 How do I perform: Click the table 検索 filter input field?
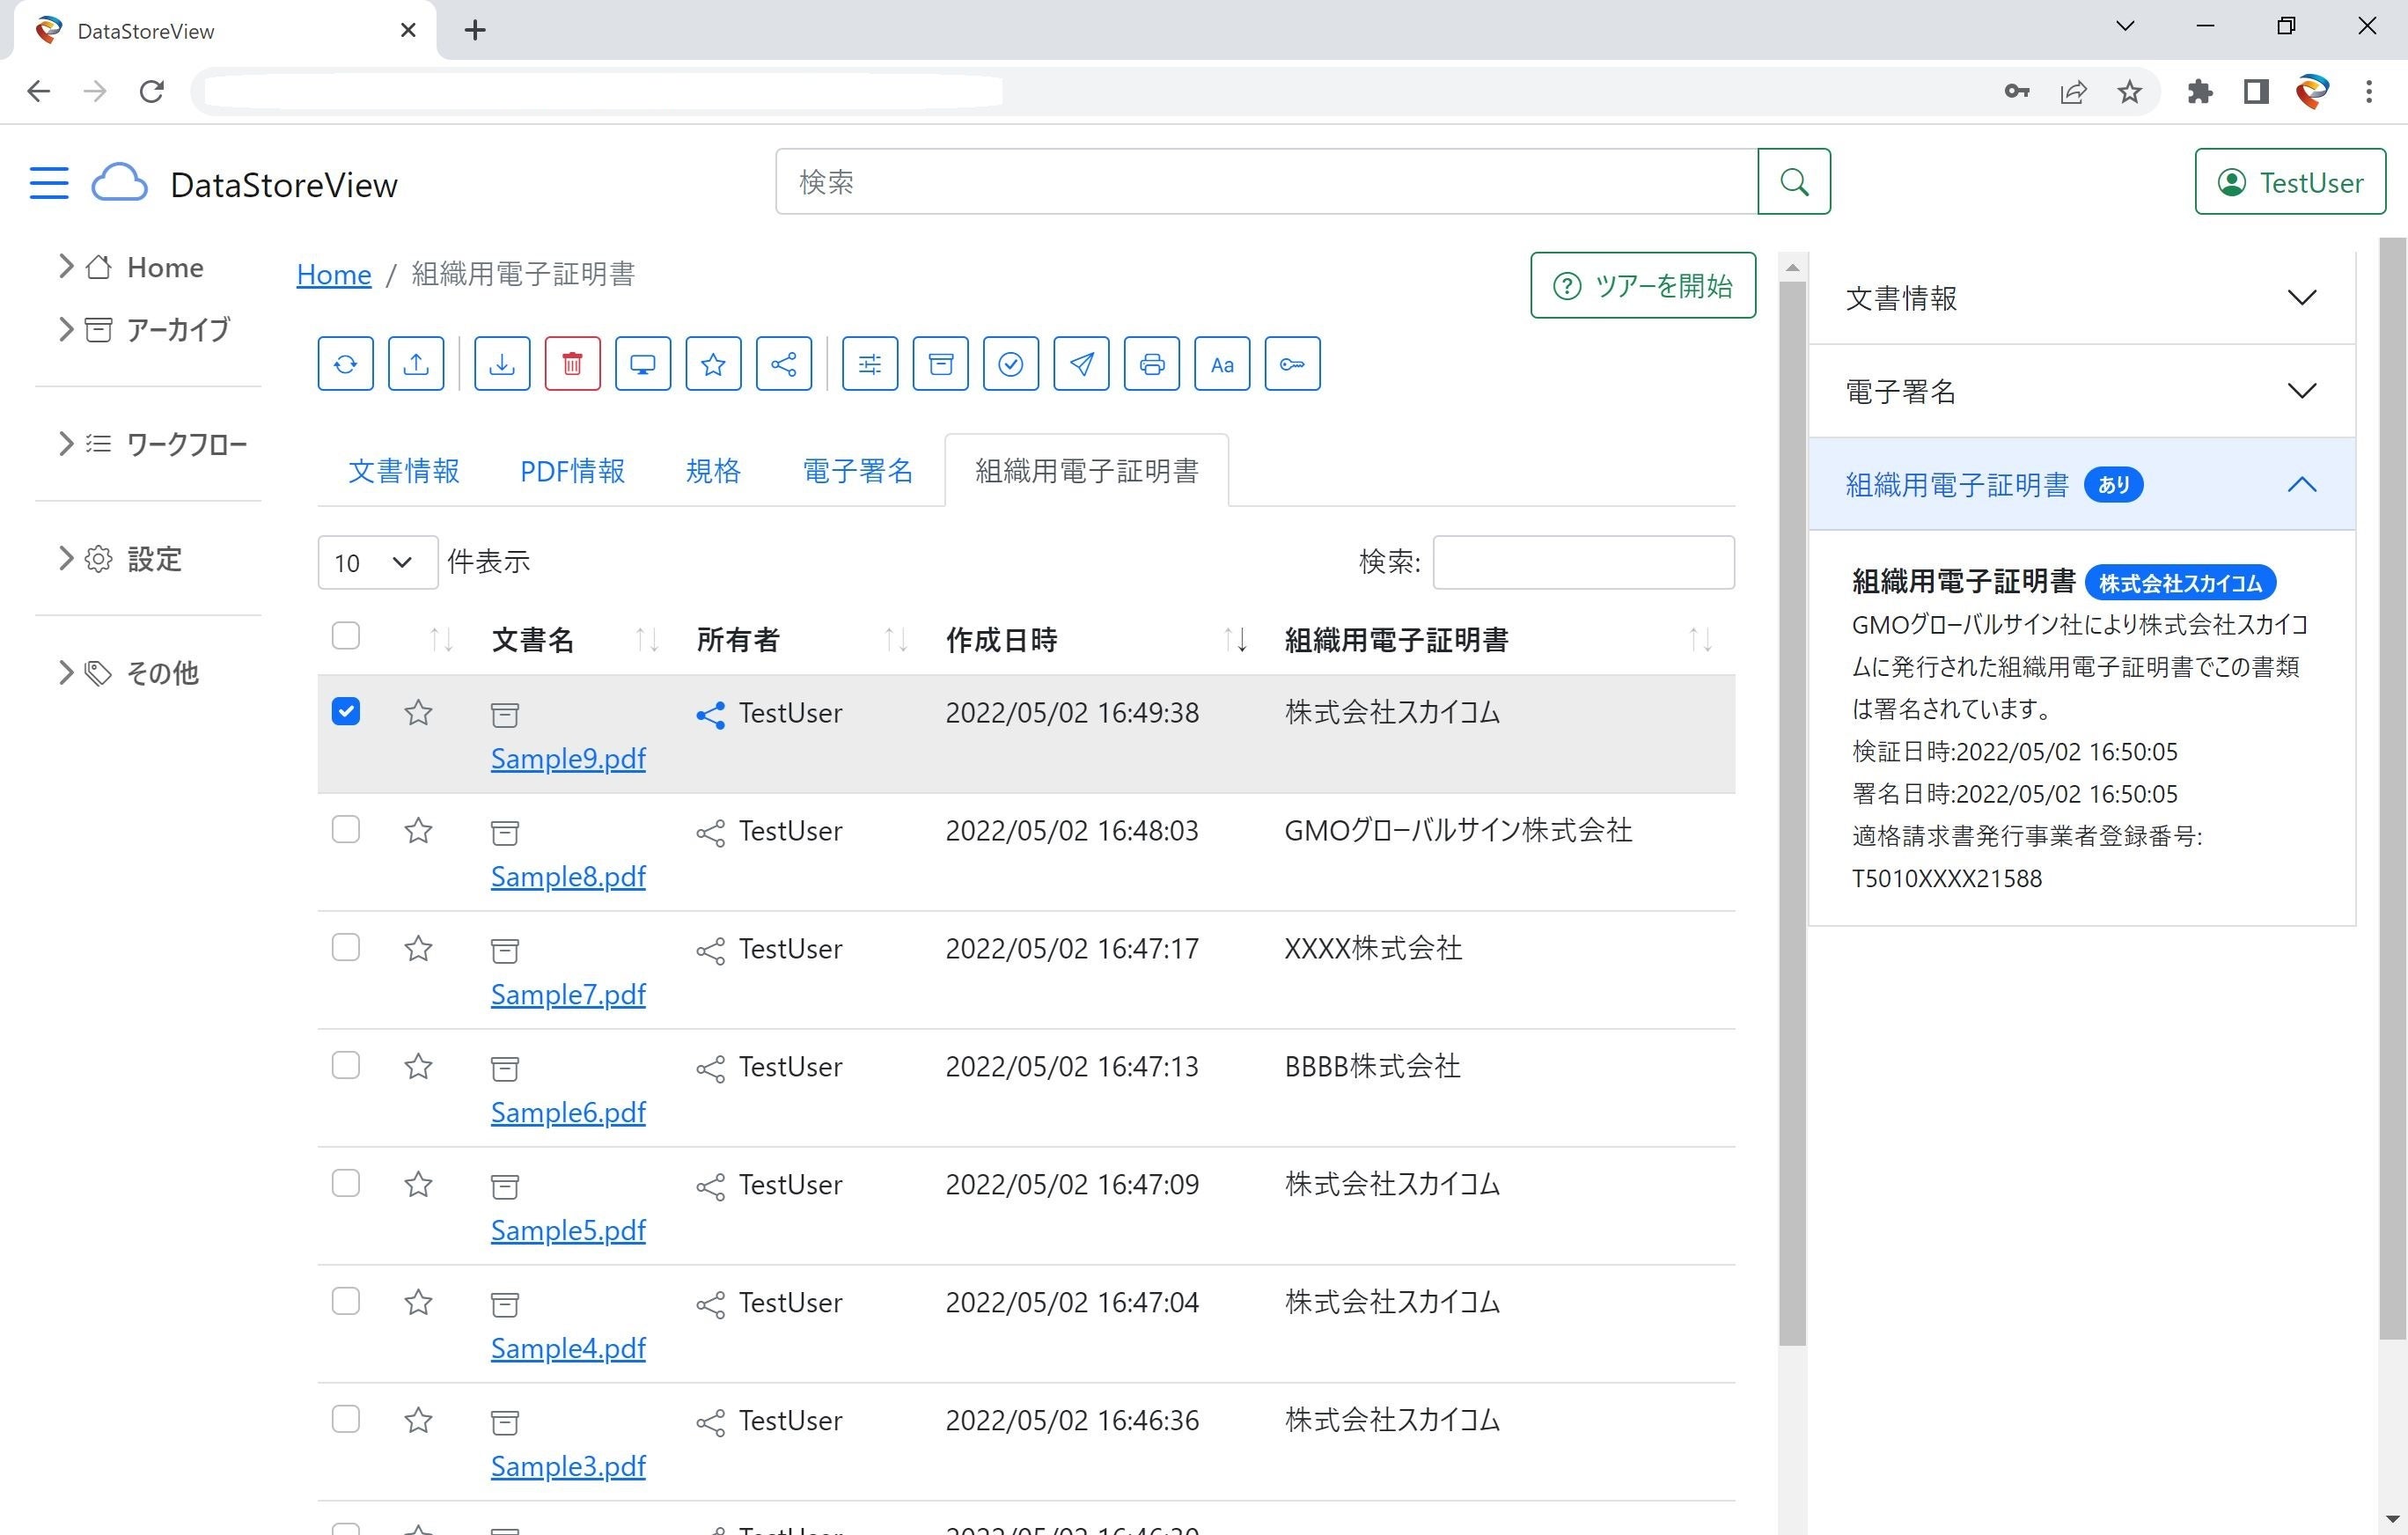[1583, 562]
